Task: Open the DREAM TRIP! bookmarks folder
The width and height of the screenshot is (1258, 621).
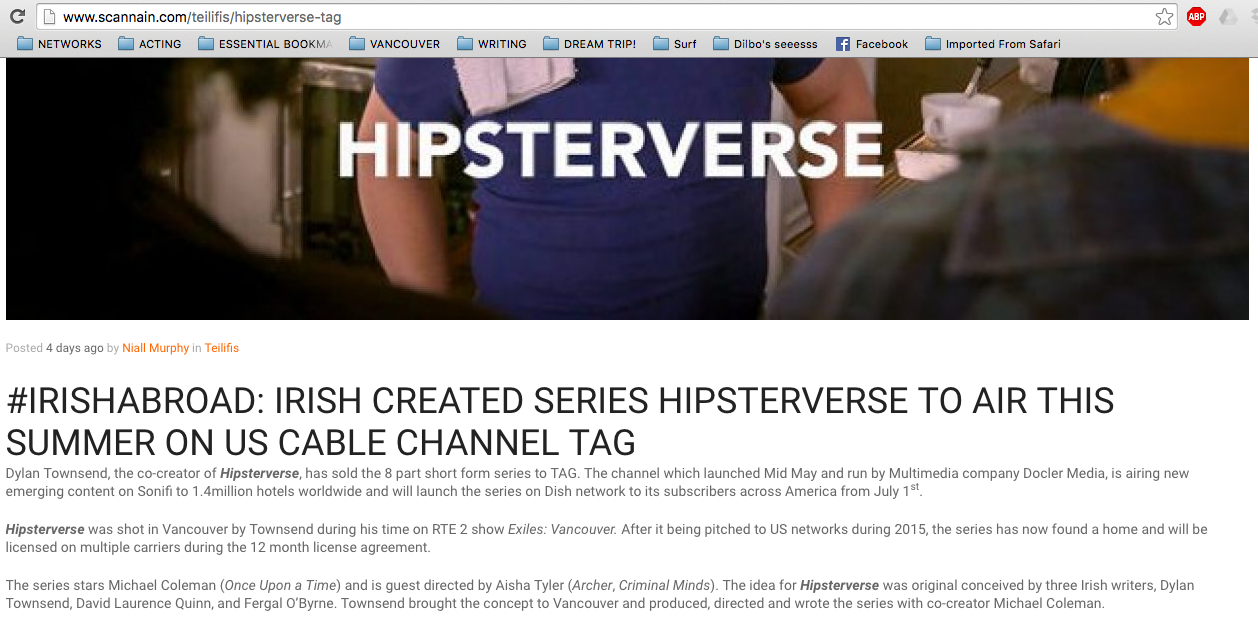Action: (x=589, y=44)
